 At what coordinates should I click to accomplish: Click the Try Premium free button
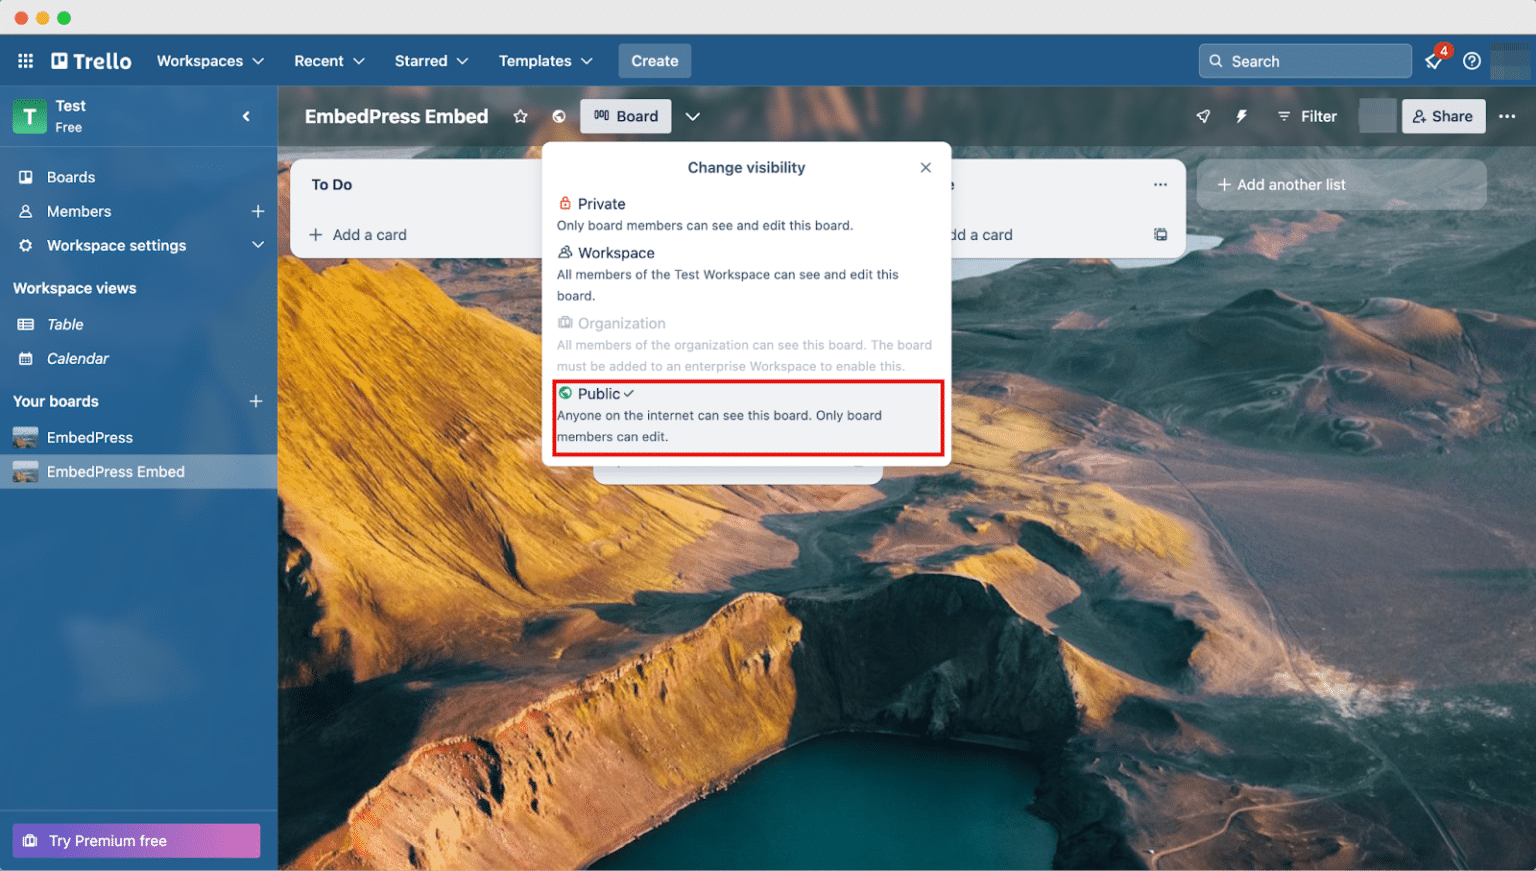coord(135,840)
